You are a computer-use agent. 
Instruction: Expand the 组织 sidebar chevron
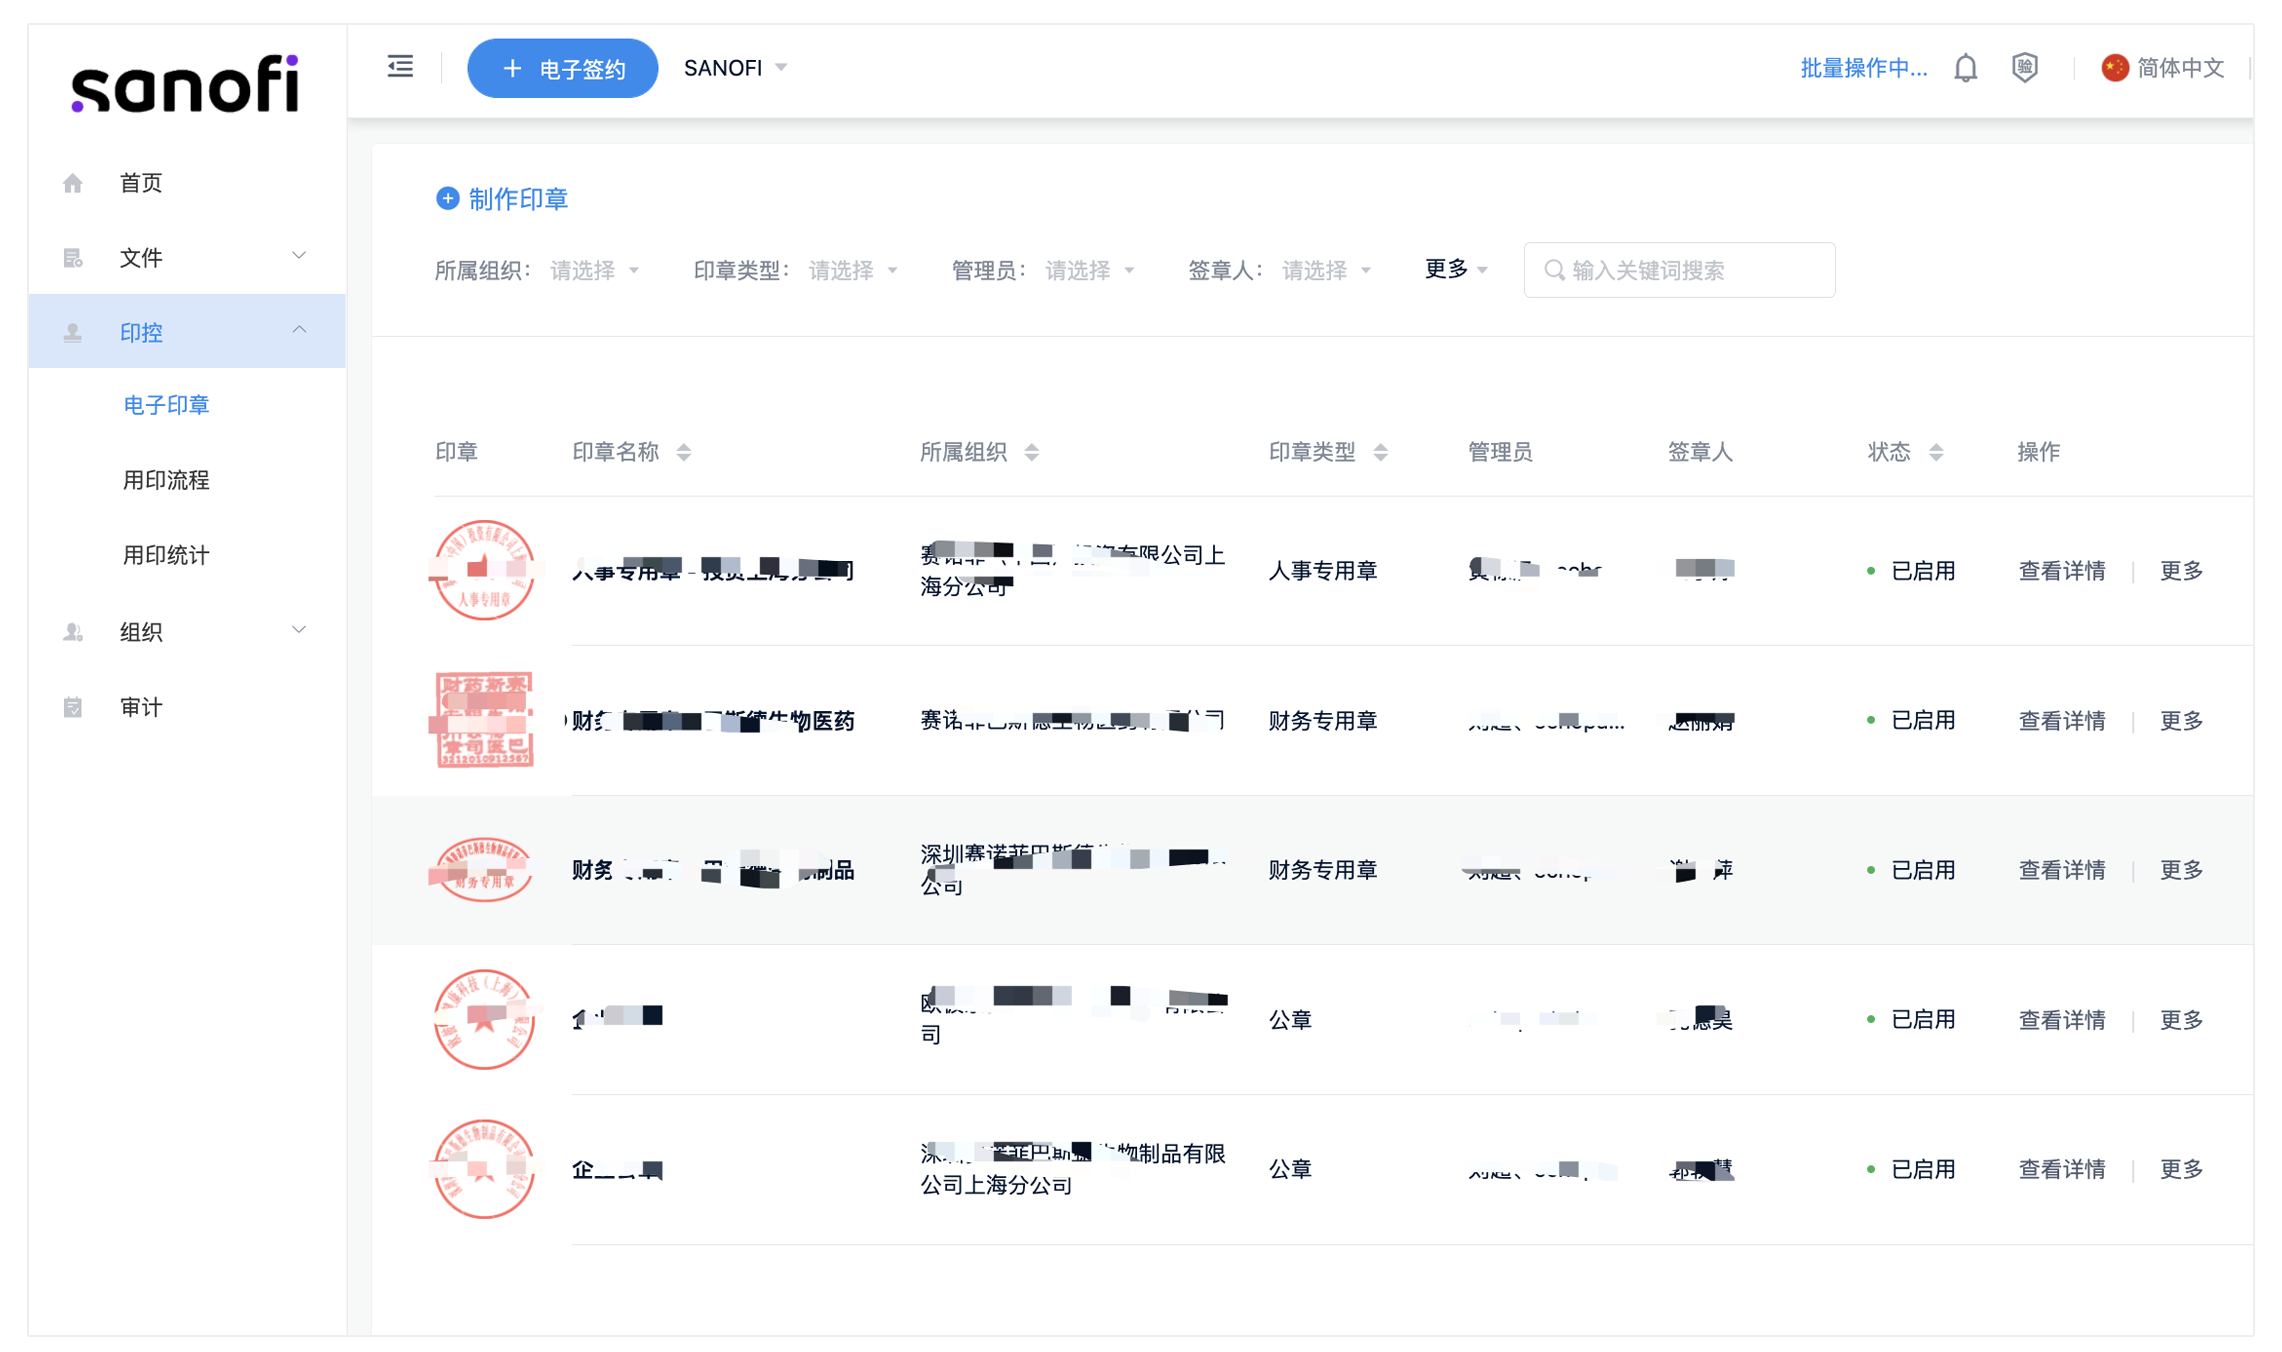(x=299, y=630)
